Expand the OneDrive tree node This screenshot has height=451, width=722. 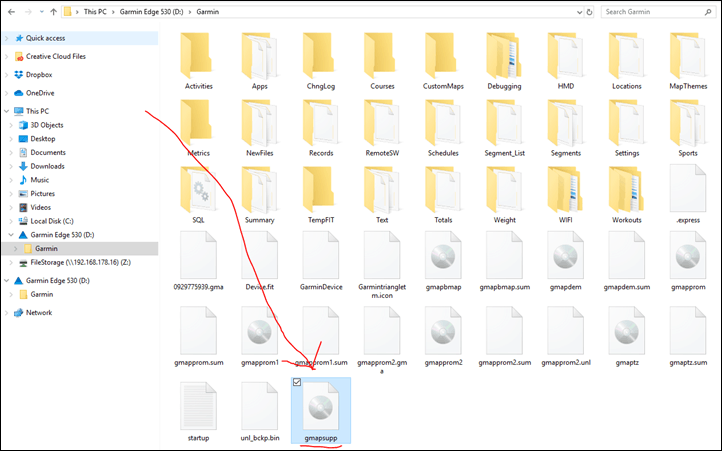6,93
